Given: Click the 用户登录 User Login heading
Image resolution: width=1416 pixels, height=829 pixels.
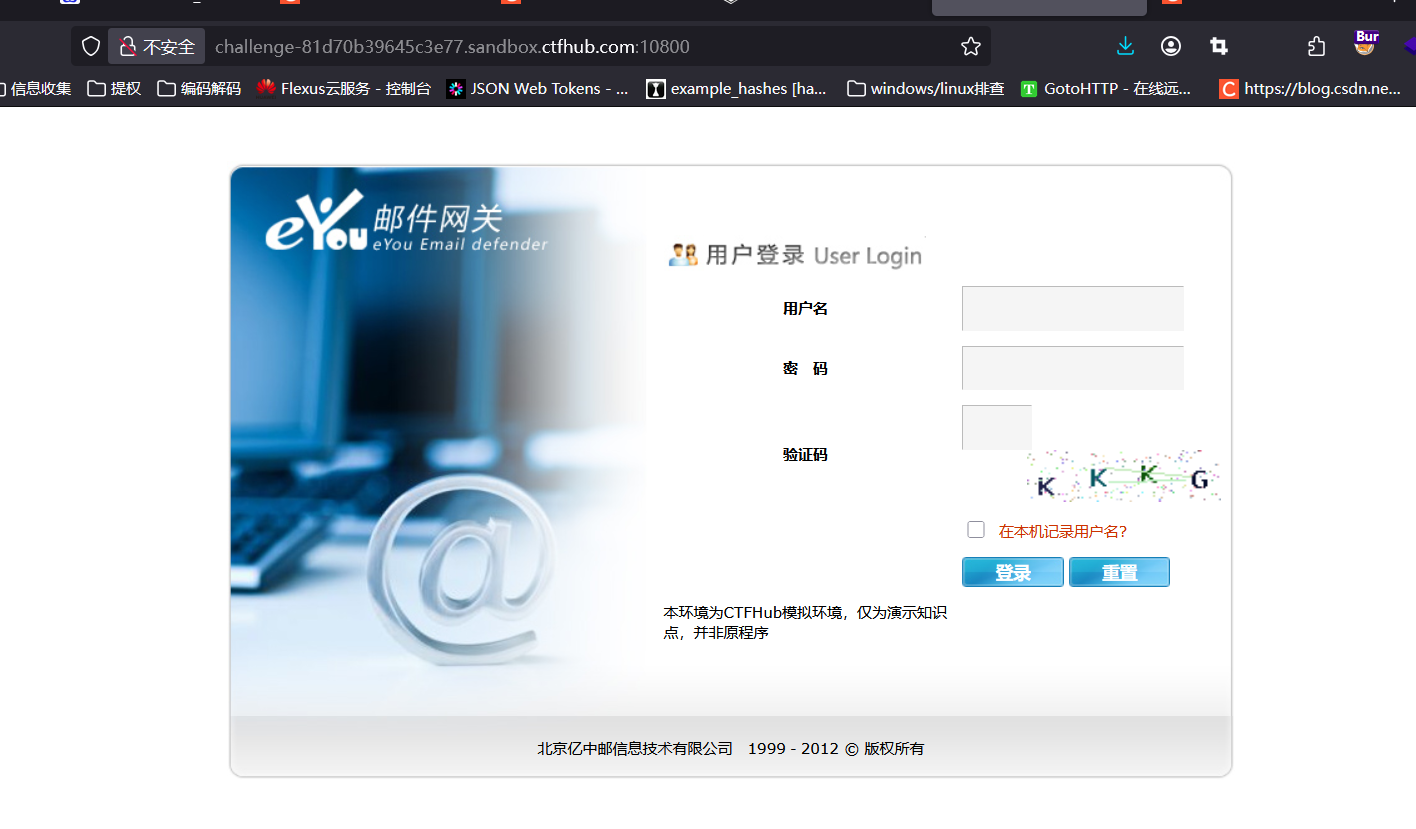Looking at the screenshot, I should pos(813,255).
